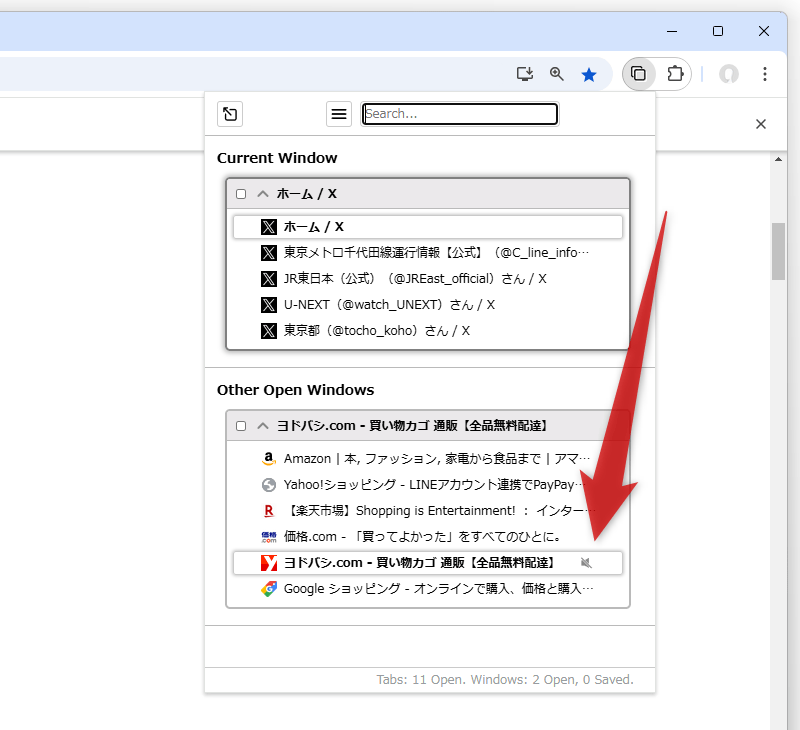
Task: Click X favicon of 東京メトロ千代田線 tab
Action: (269, 253)
